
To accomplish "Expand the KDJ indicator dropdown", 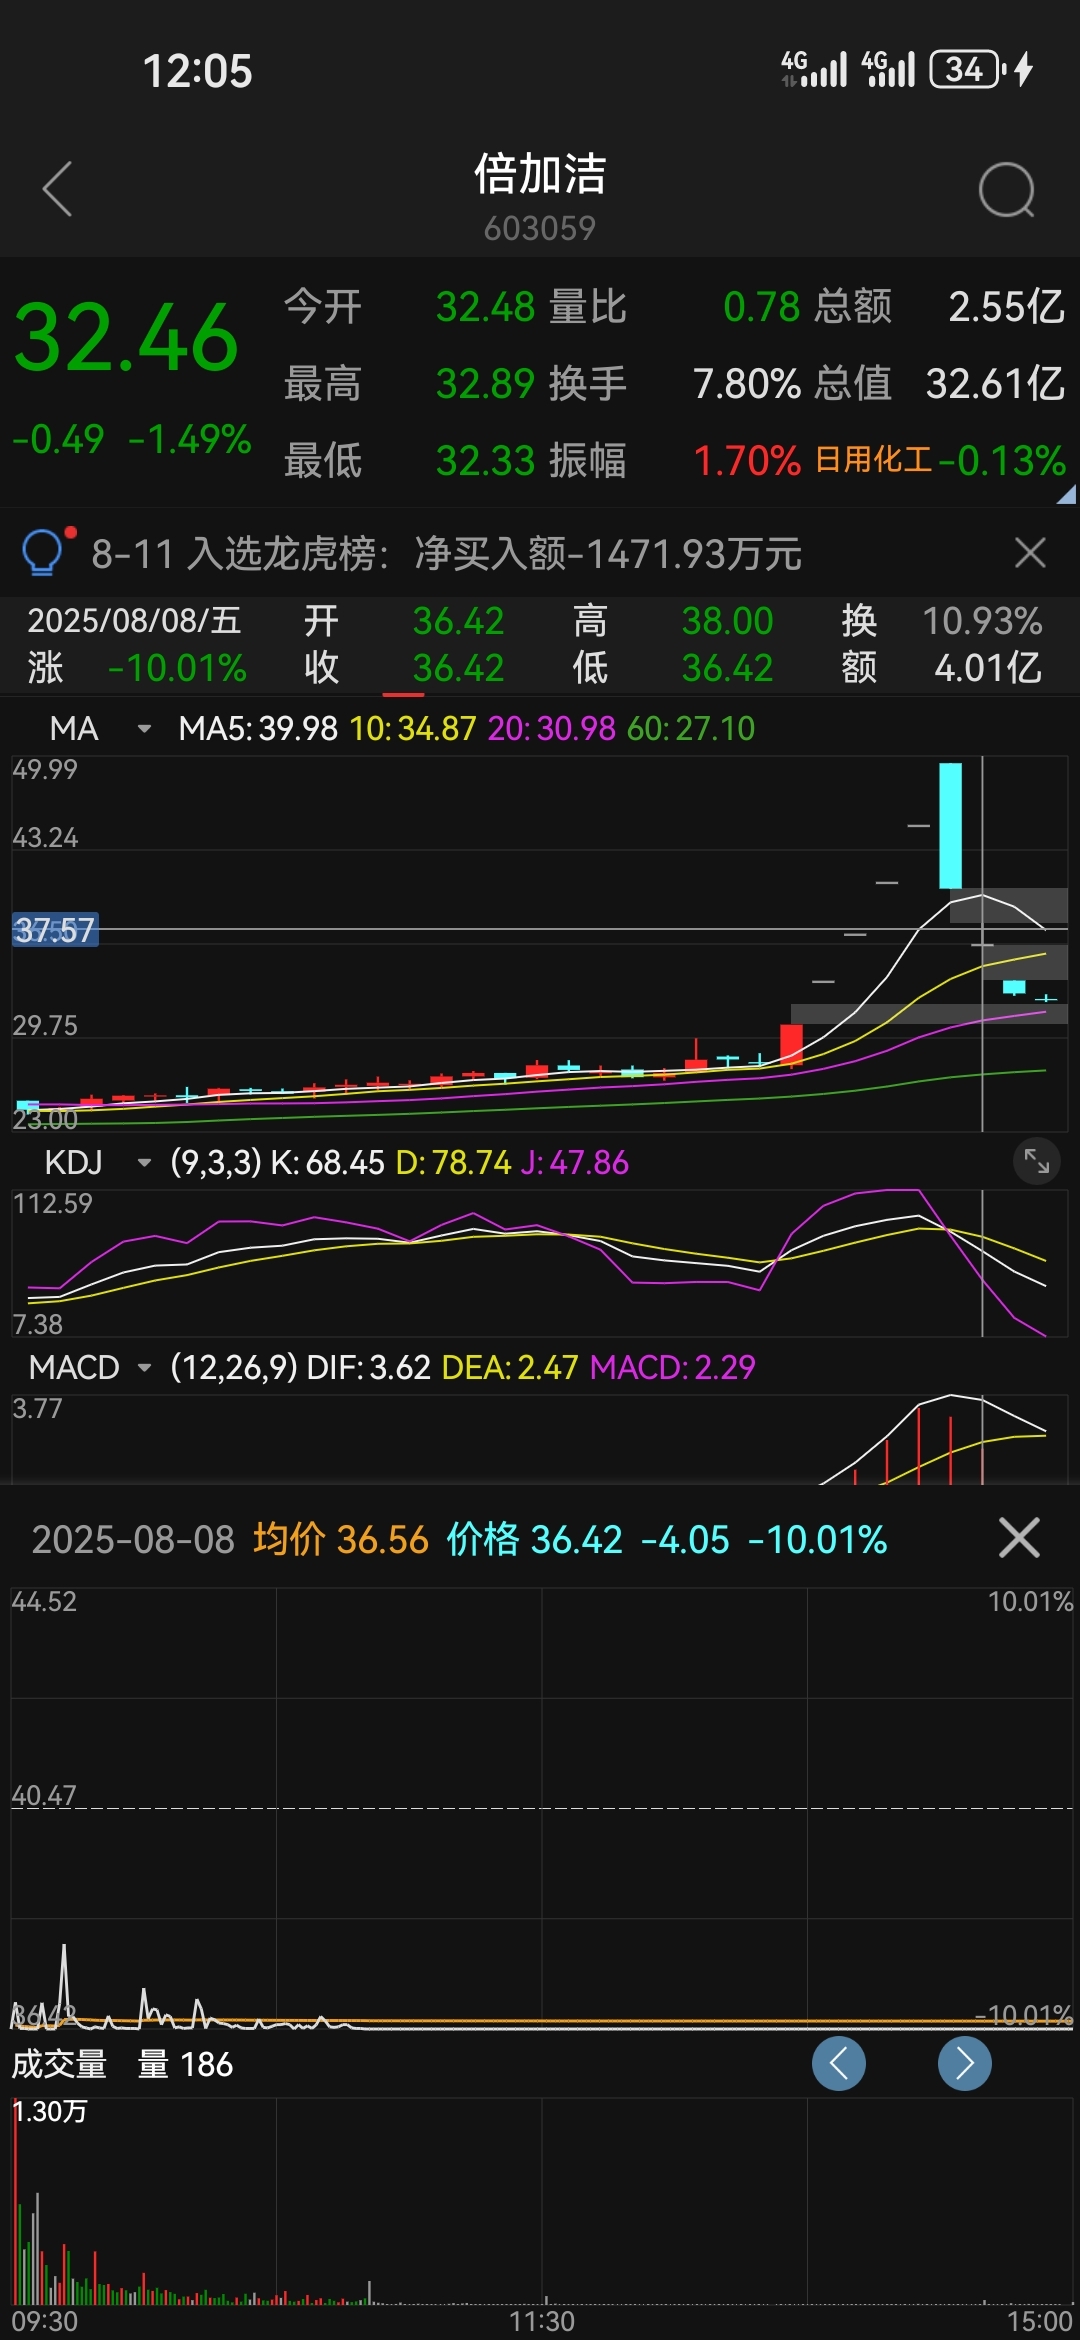I will click(144, 1162).
